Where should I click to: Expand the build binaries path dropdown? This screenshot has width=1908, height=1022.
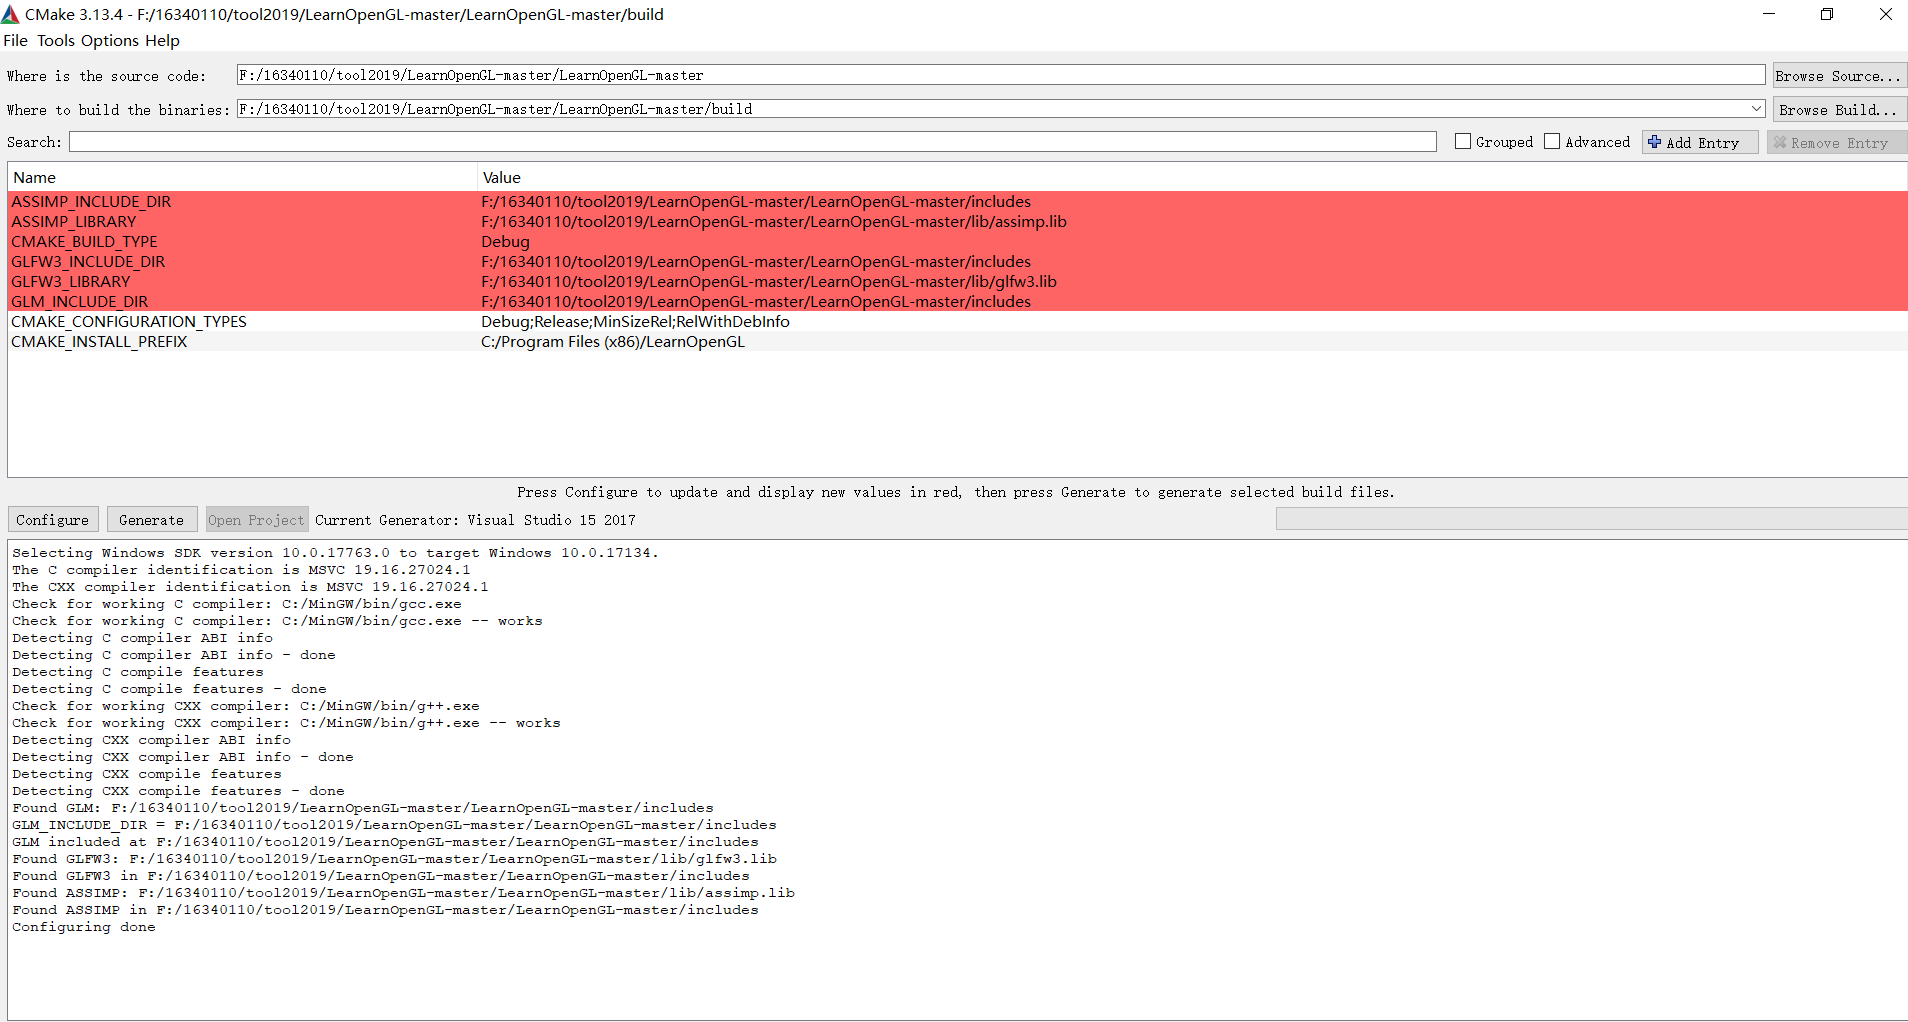[1756, 108]
